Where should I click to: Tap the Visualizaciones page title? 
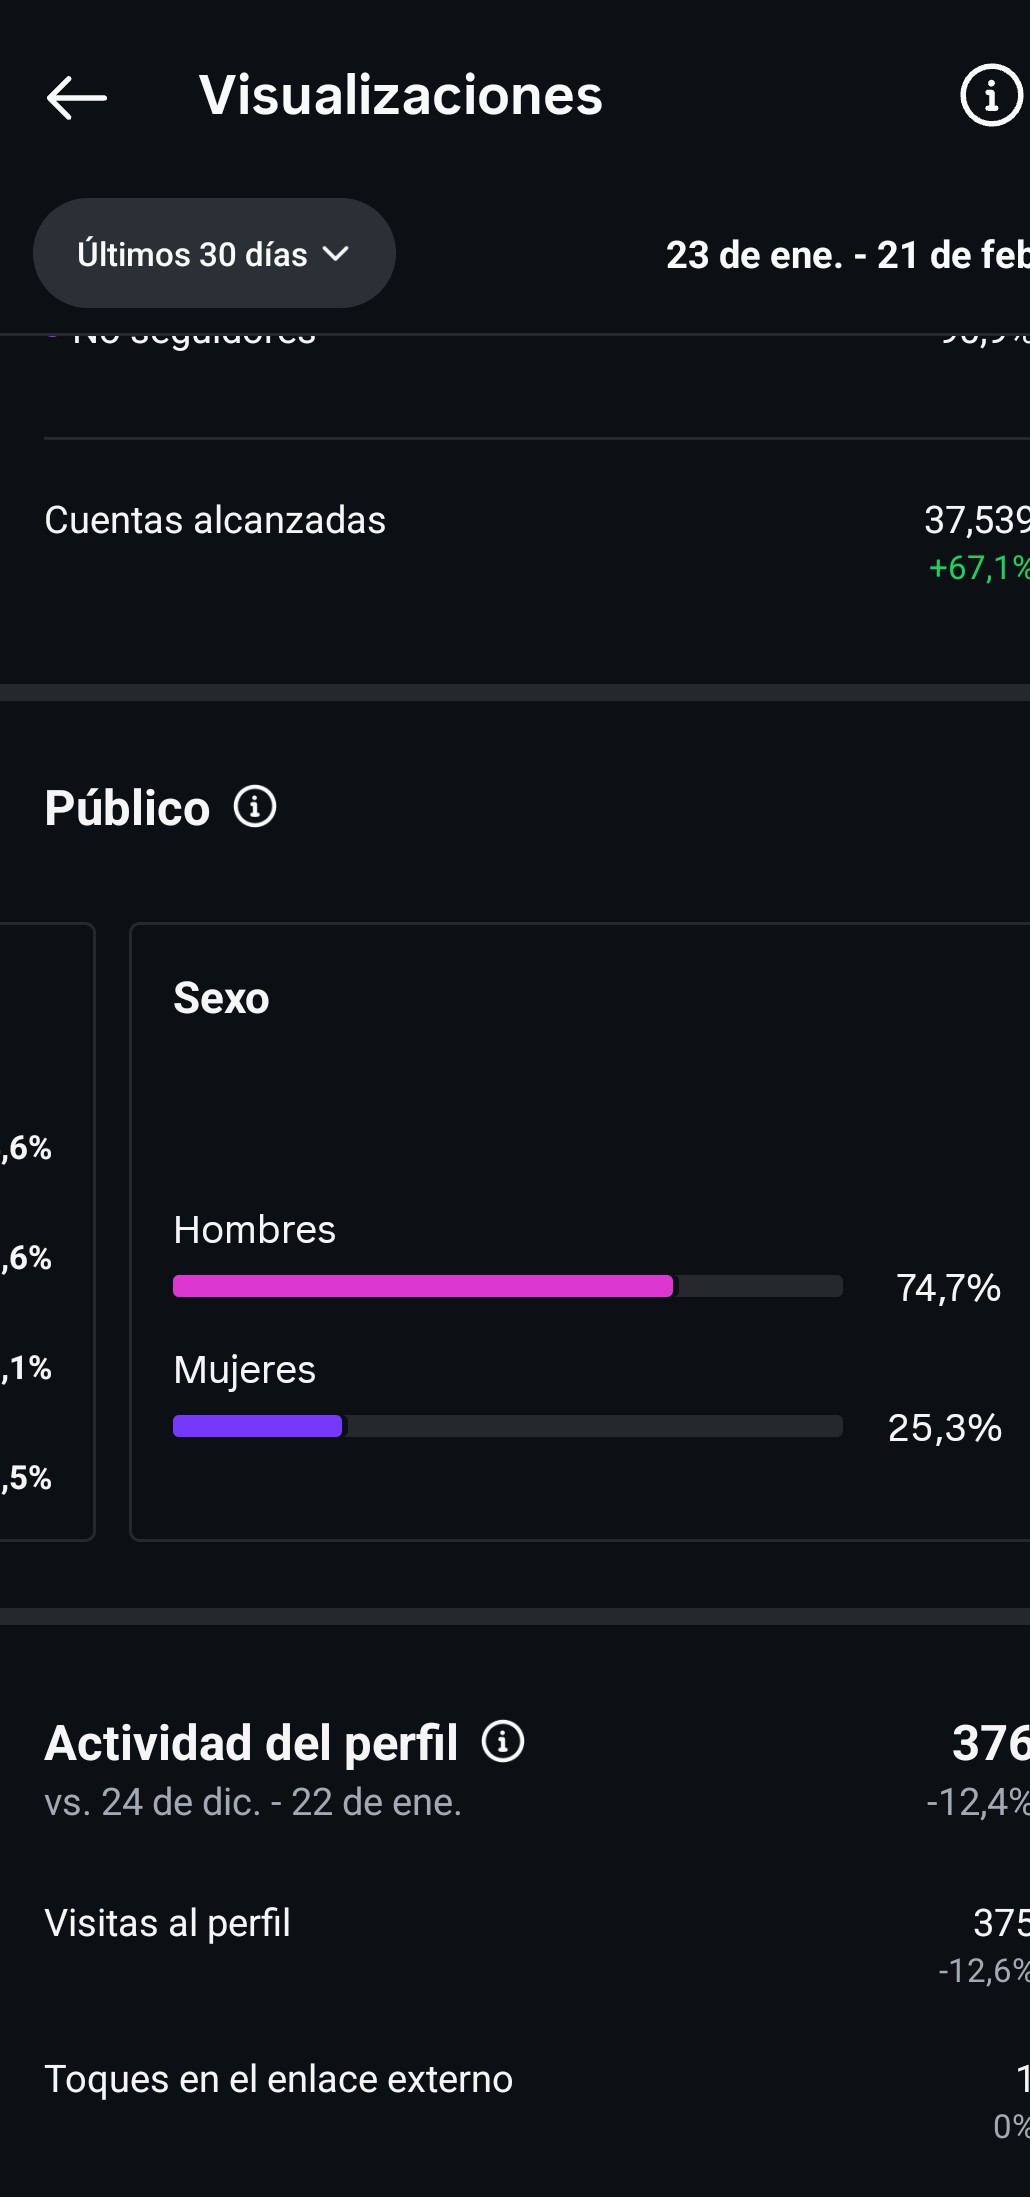coord(401,96)
